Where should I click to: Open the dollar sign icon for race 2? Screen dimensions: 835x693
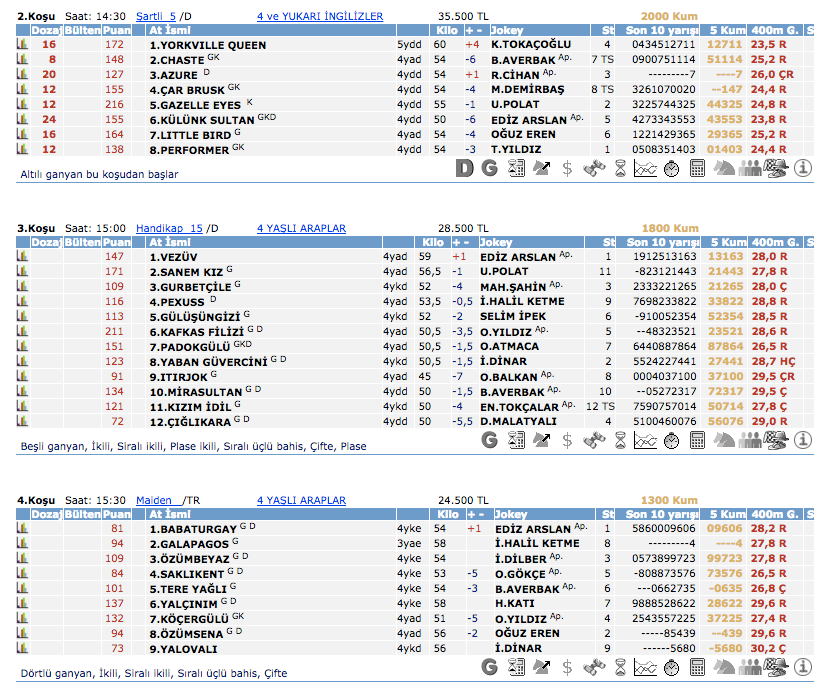[567, 169]
